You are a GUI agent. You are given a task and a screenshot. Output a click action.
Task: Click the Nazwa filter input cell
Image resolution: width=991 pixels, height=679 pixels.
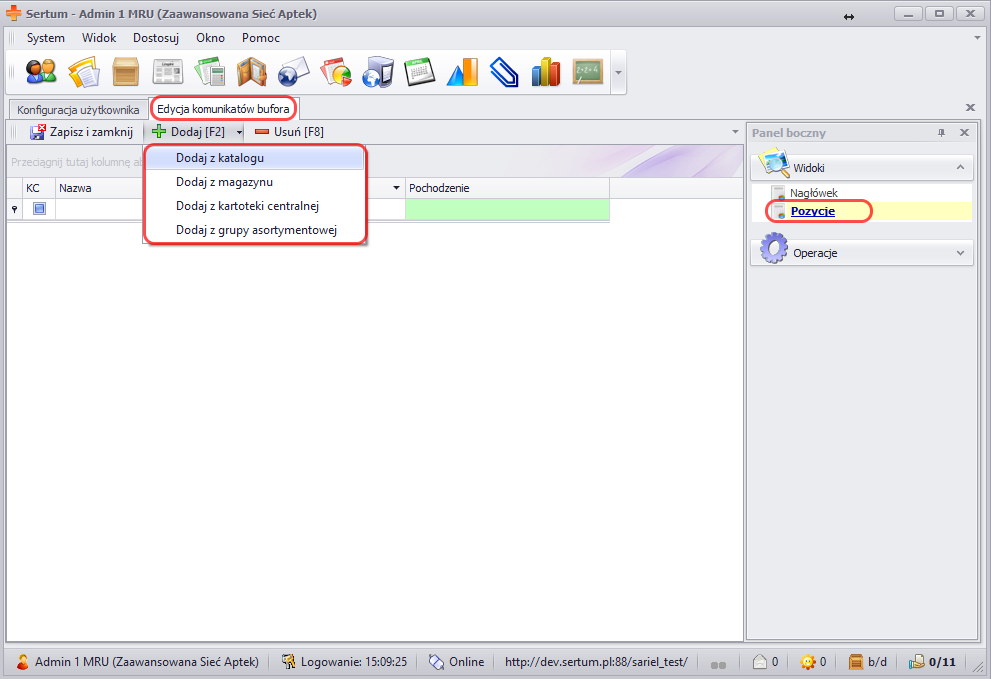(100, 209)
